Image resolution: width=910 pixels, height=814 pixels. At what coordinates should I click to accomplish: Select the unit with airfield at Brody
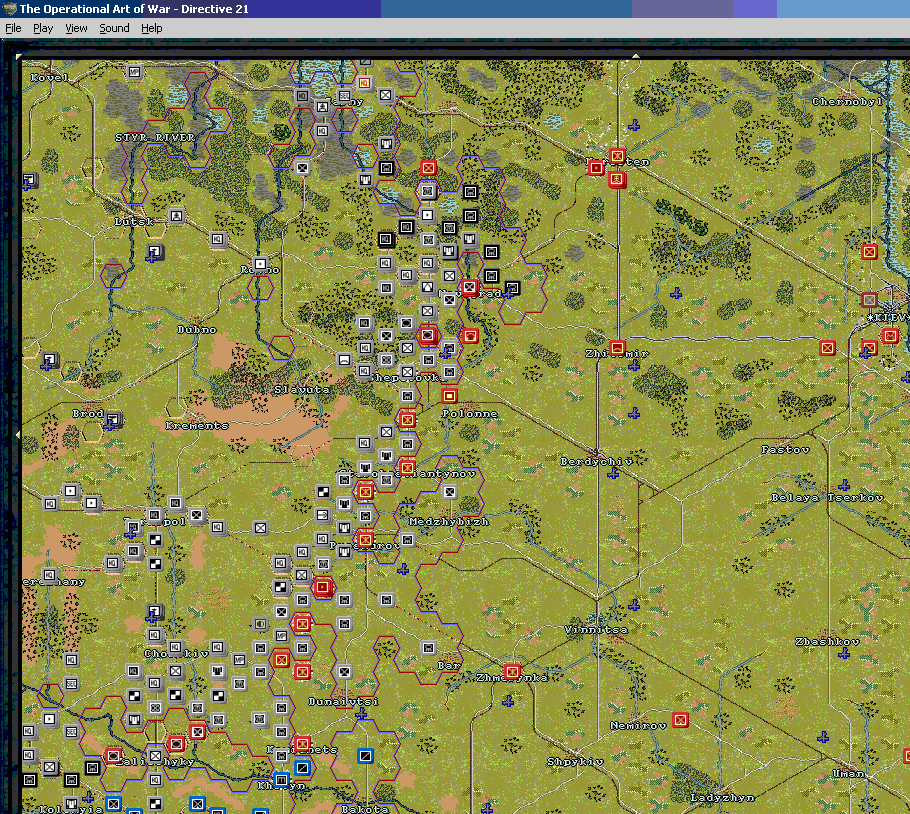pyautogui.click(x=113, y=419)
